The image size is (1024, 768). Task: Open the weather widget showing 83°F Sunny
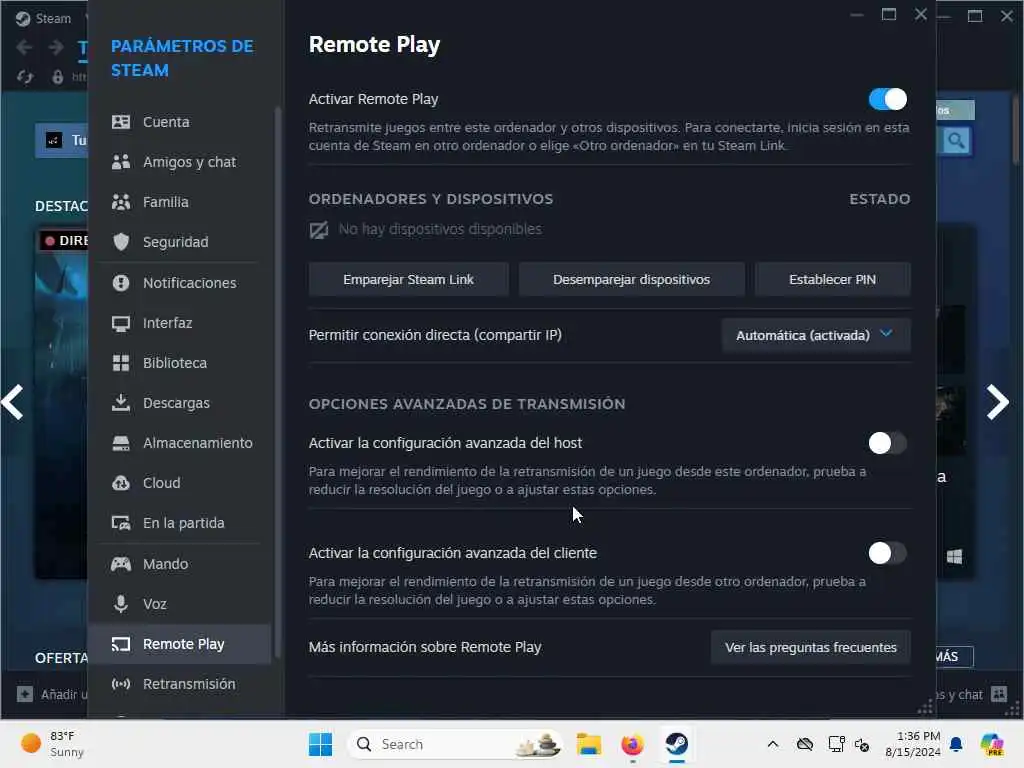[52, 744]
